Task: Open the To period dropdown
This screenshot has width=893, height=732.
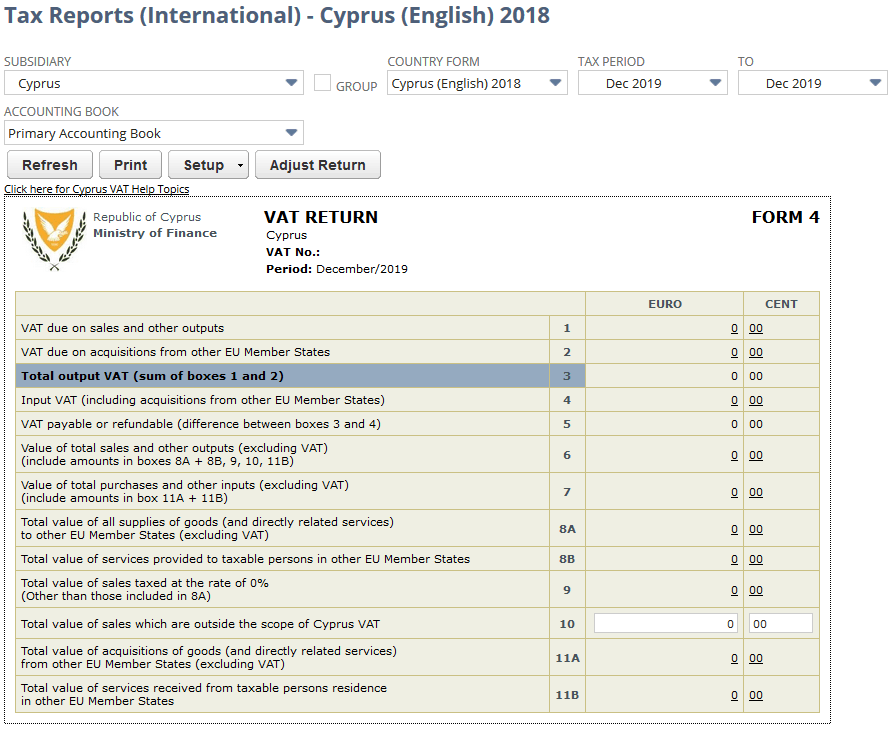Action: click(873, 84)
